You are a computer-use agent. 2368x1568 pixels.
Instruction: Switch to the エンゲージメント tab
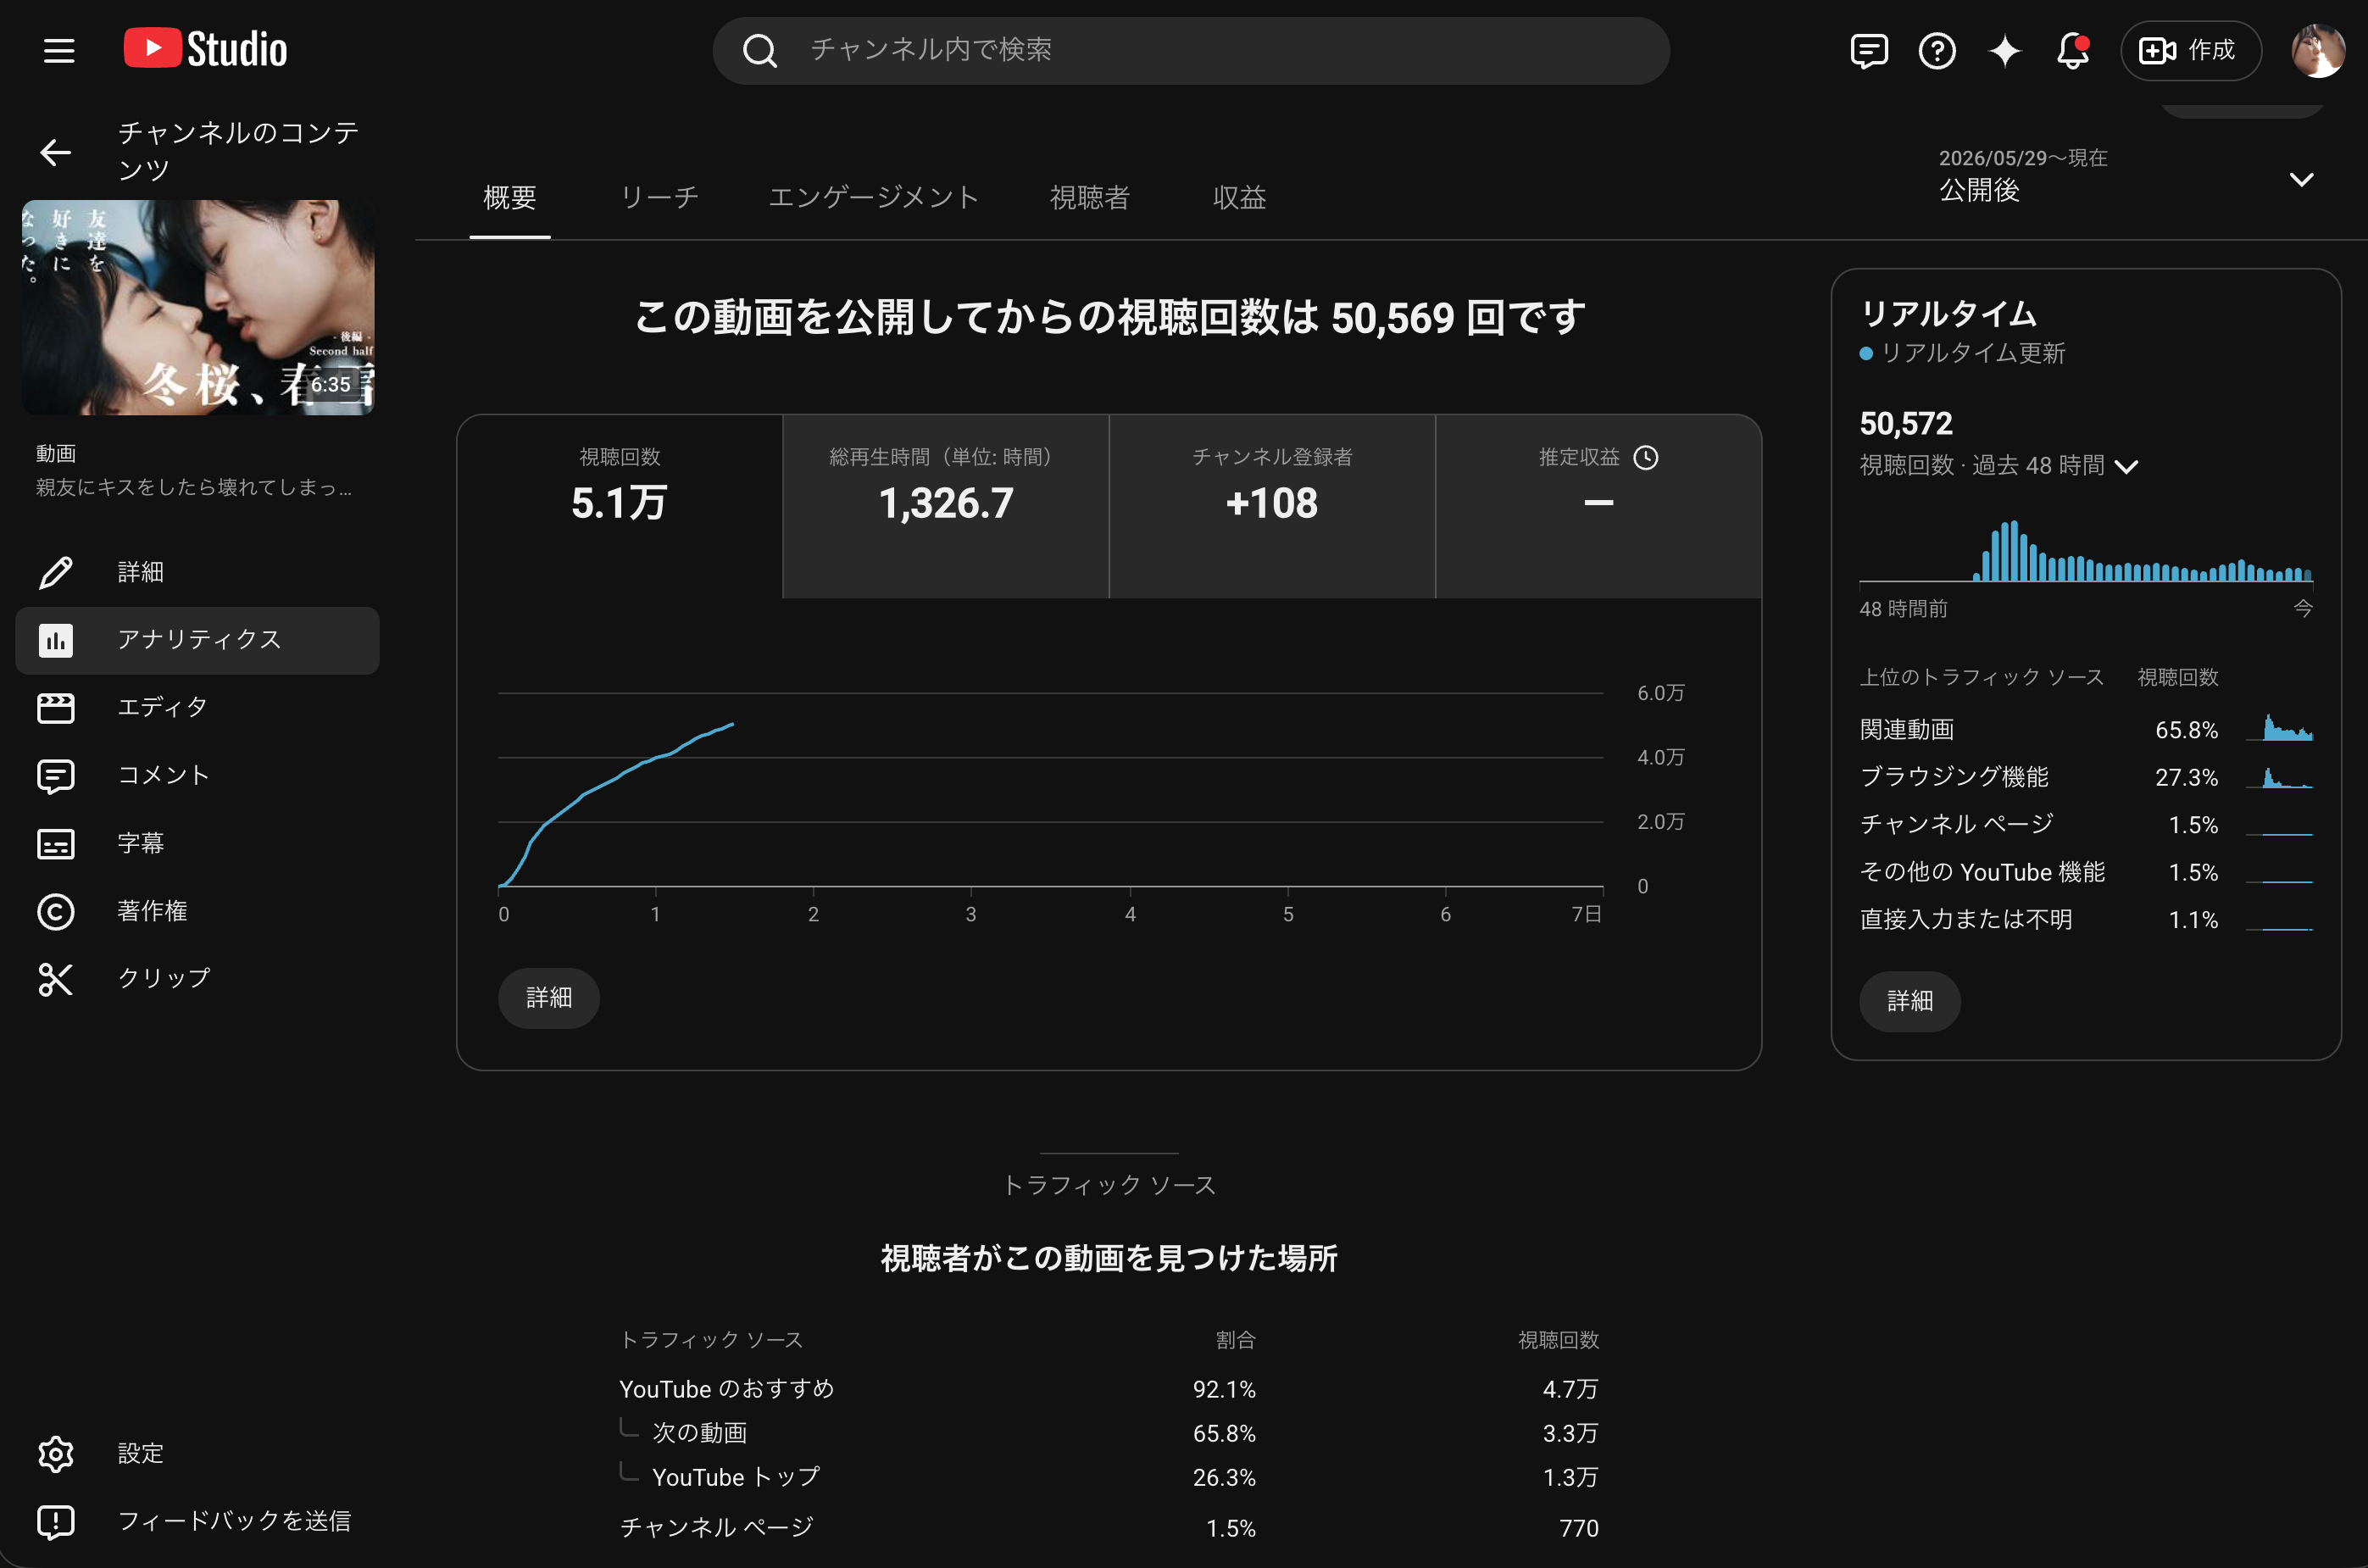[873, 197]
